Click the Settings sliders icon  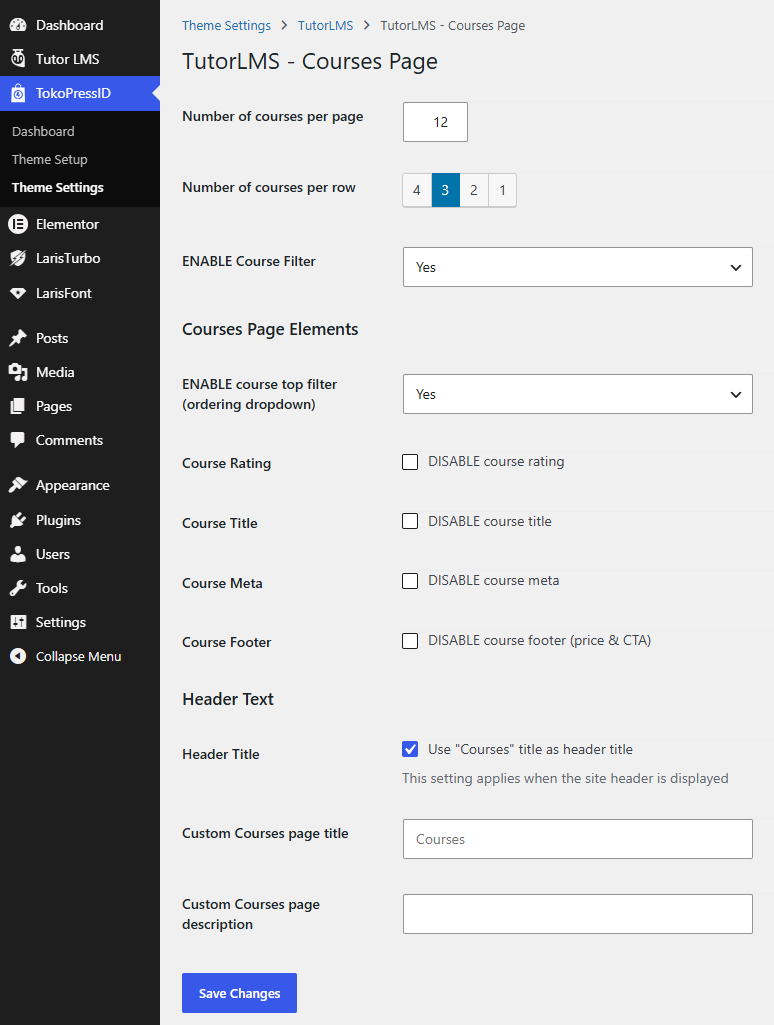point(18,622)
